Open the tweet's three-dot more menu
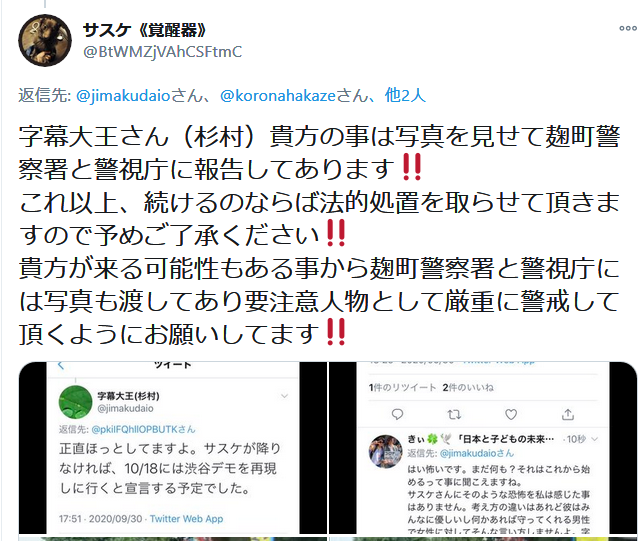Screen dimensions: 642x541 pos(628,28)
